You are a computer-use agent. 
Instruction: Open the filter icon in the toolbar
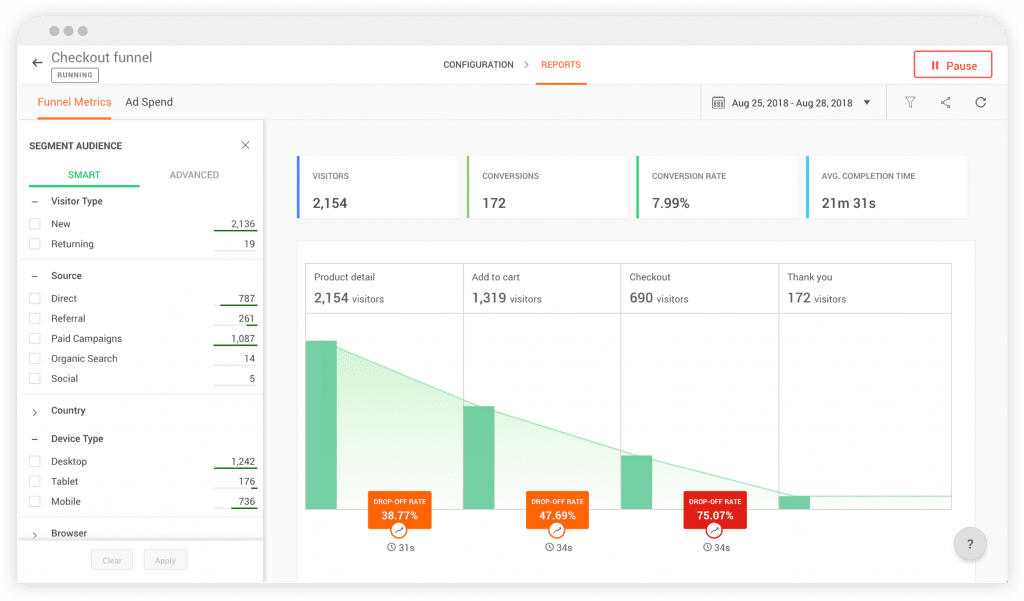pyautogui.click(x=910, y=102)
